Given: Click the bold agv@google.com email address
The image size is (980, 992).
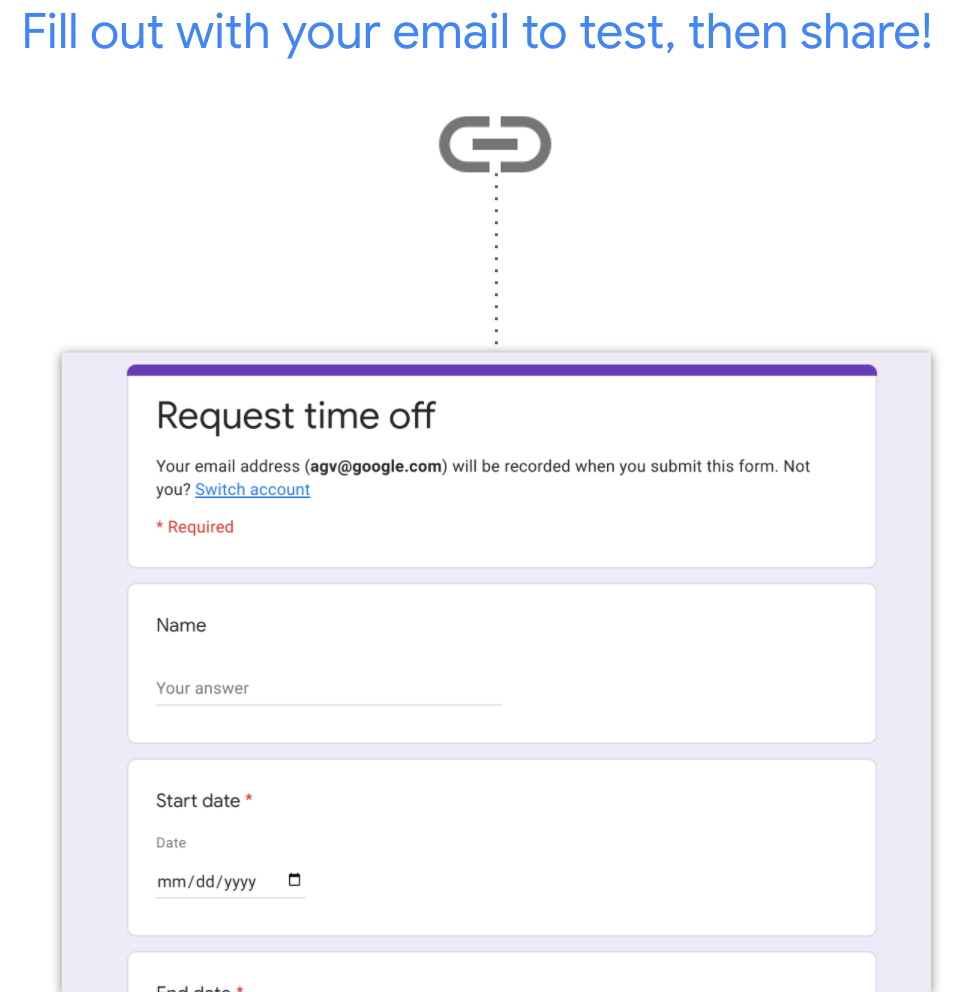Looking at the screenshot, I should point(376,466).
